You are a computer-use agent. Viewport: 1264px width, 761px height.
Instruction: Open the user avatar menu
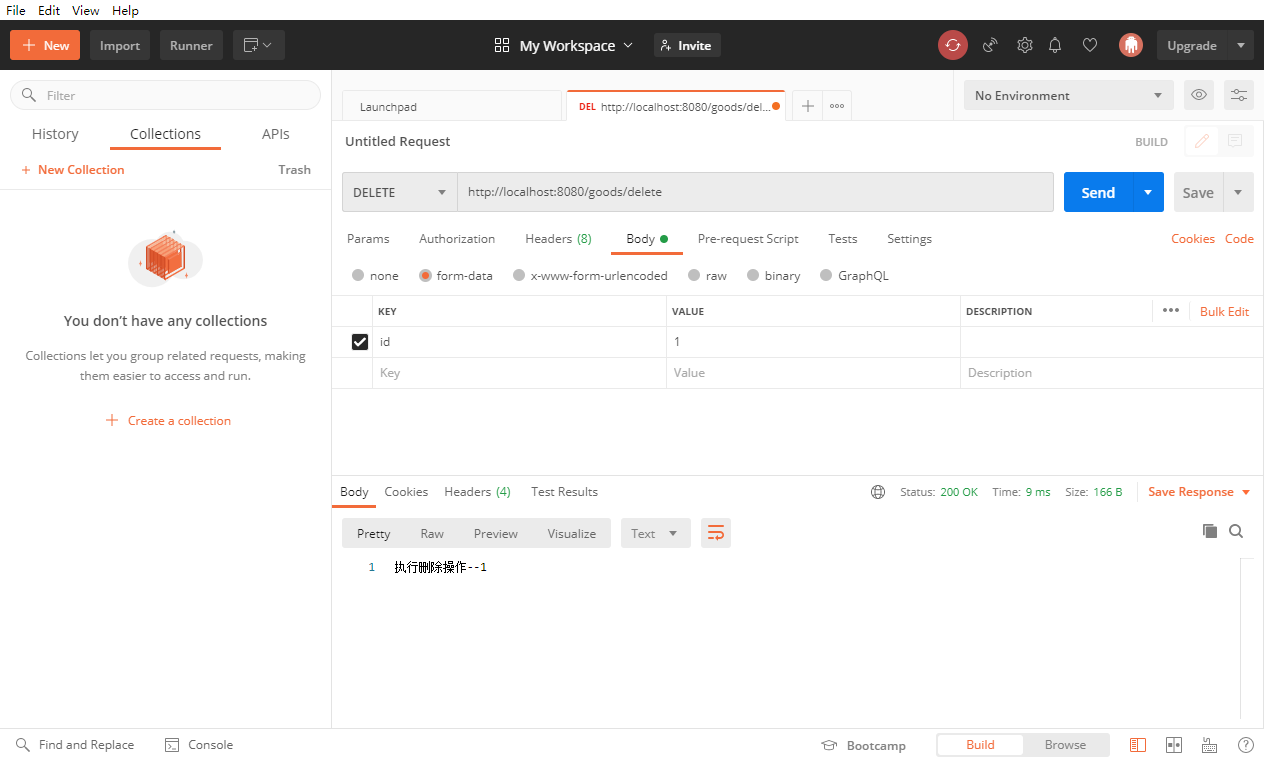[x=1131, y=45]
